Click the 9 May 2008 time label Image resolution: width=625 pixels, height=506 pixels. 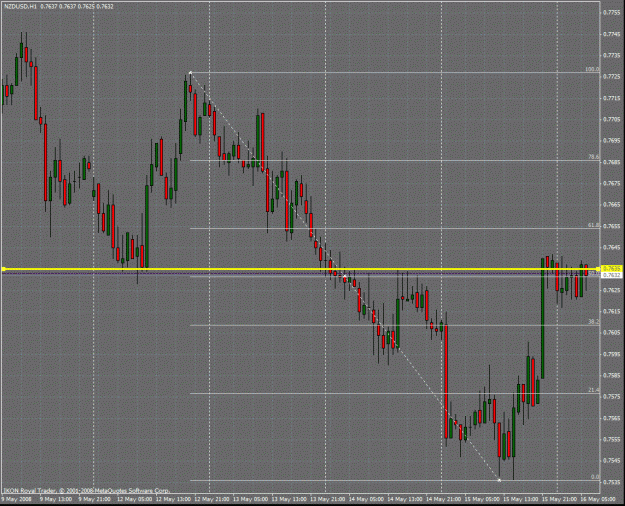(x=16, y=499)
